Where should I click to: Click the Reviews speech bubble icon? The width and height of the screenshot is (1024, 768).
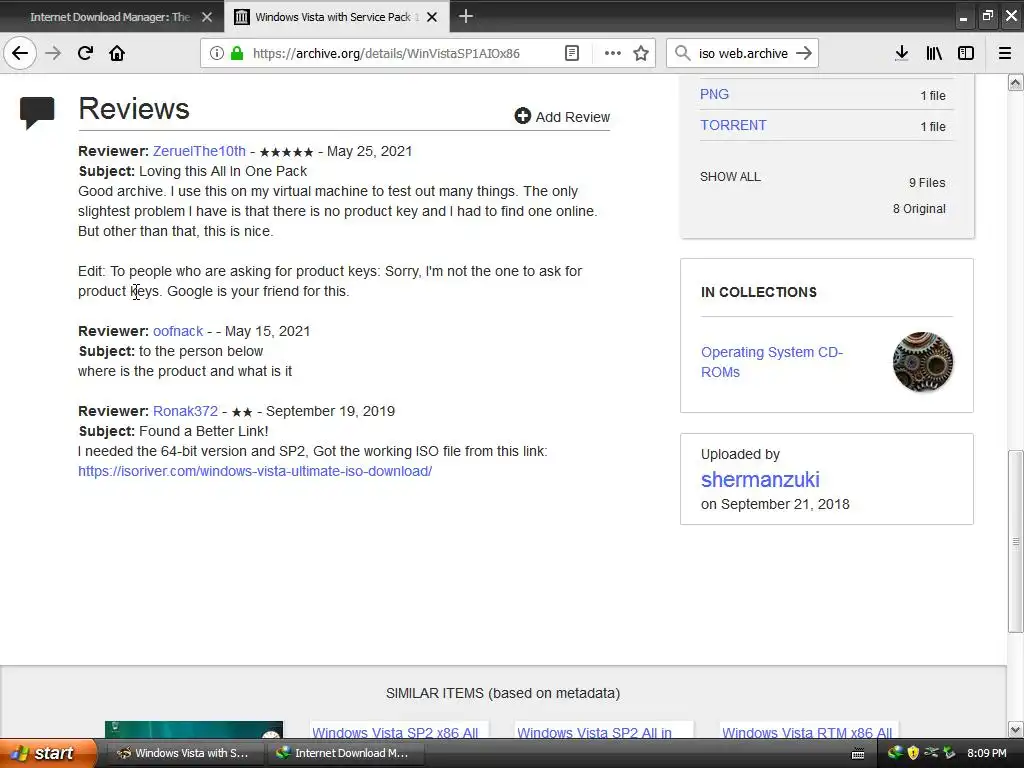click(37, 113)
